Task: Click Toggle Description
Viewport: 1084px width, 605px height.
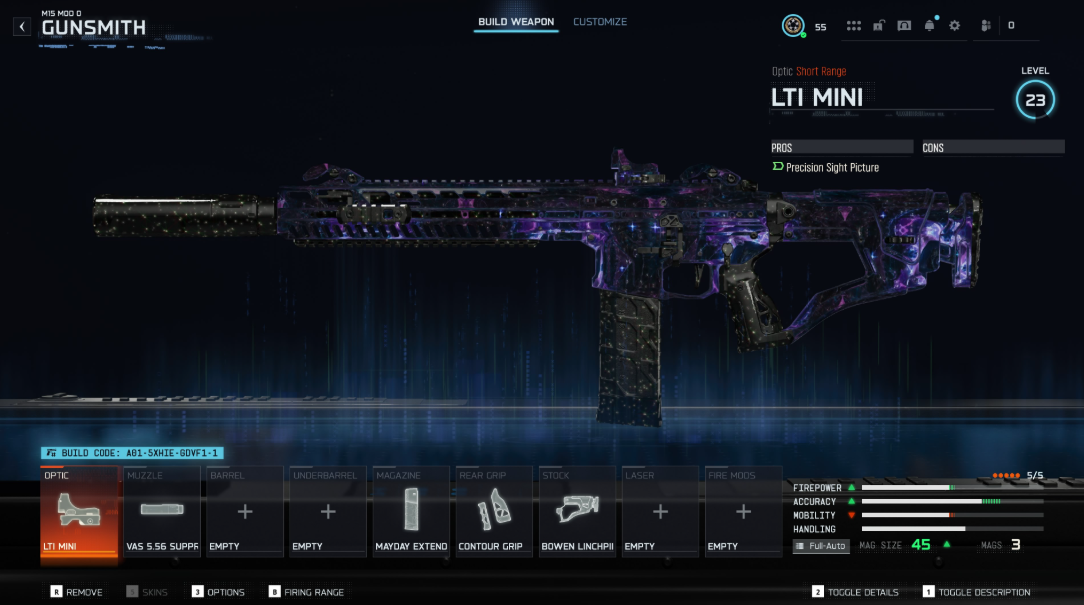Action: tap(976, 592)
